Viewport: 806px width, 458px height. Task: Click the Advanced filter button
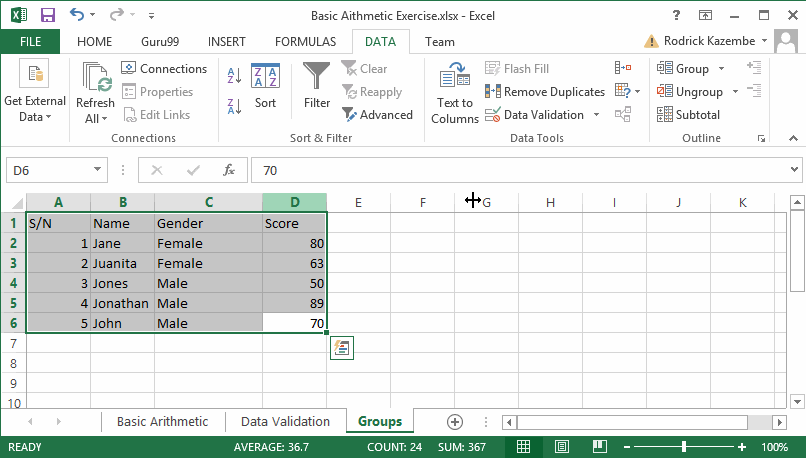pos(377,115)
